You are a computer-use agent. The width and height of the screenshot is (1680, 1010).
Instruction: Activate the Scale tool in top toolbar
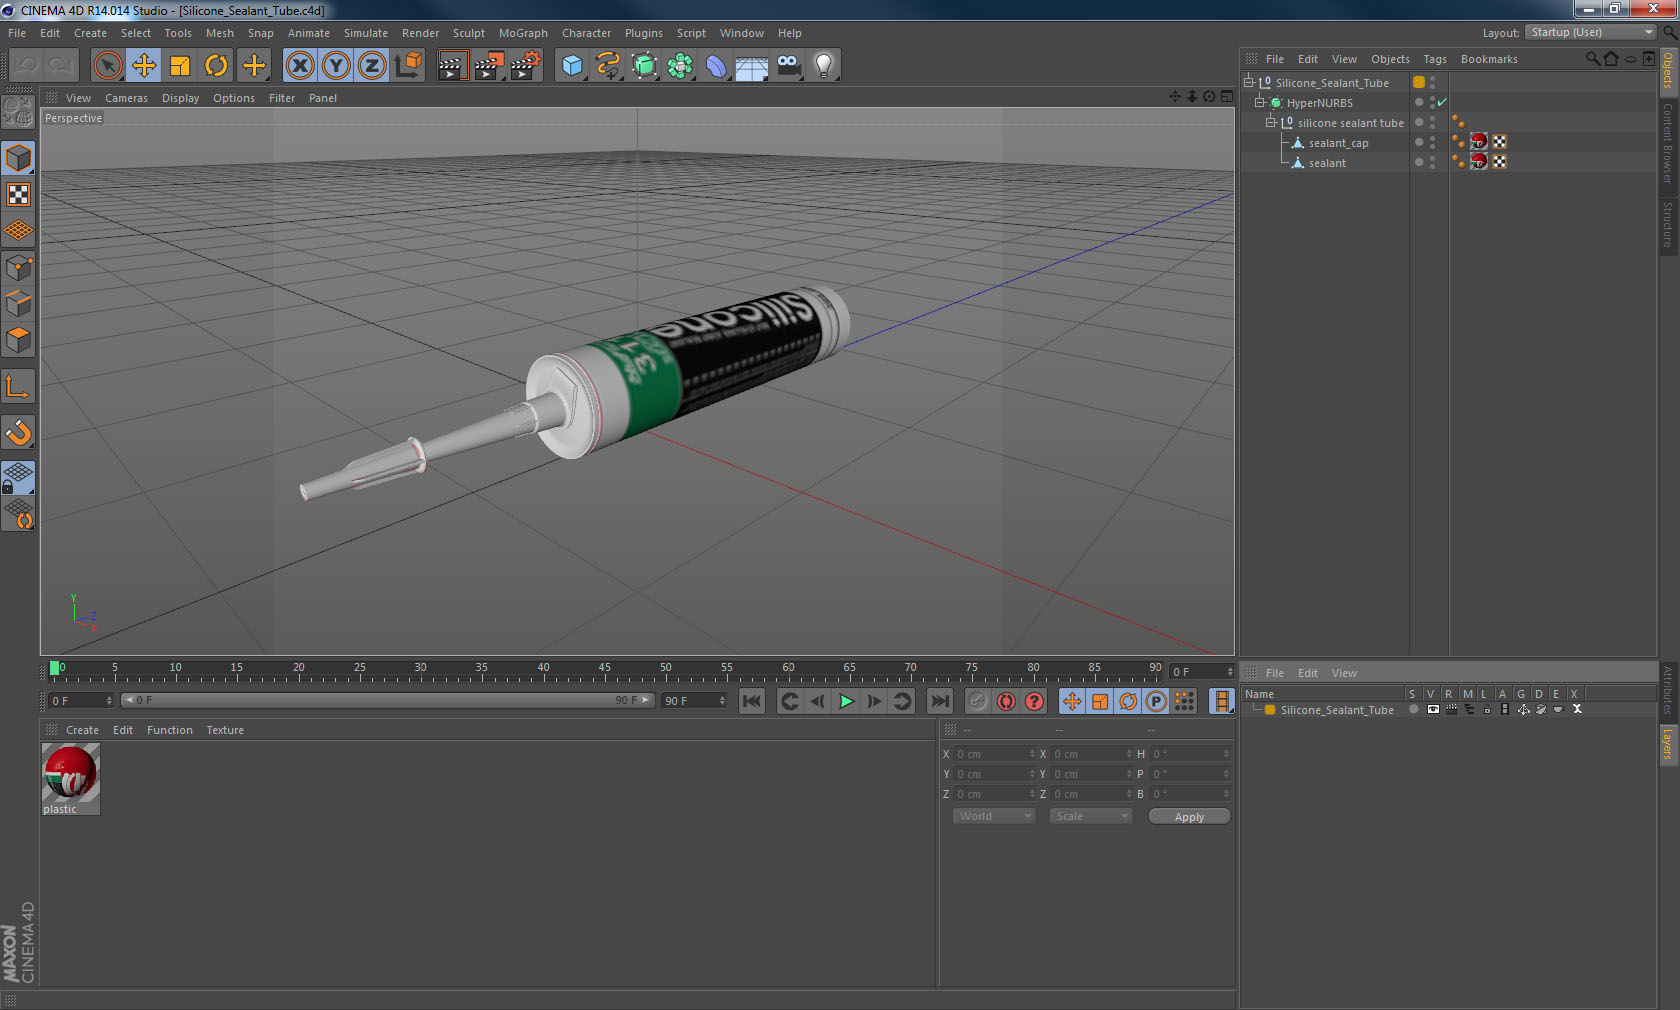pyautogui.click(x=180, y=66)
